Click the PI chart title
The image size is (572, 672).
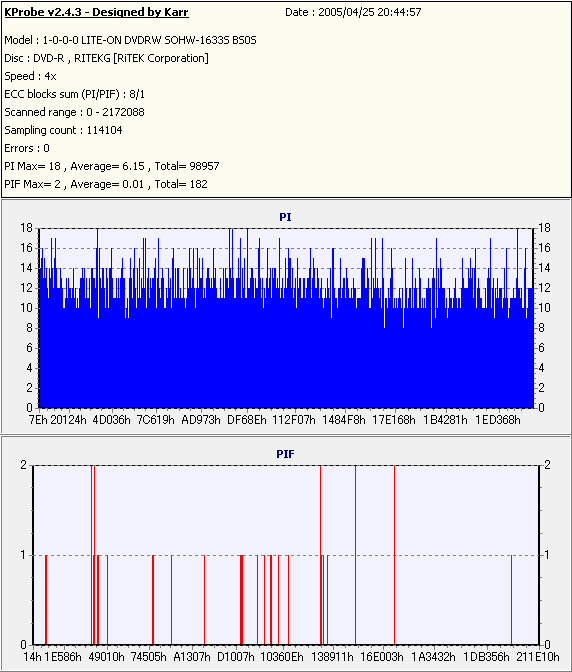[x=285, y=217]
